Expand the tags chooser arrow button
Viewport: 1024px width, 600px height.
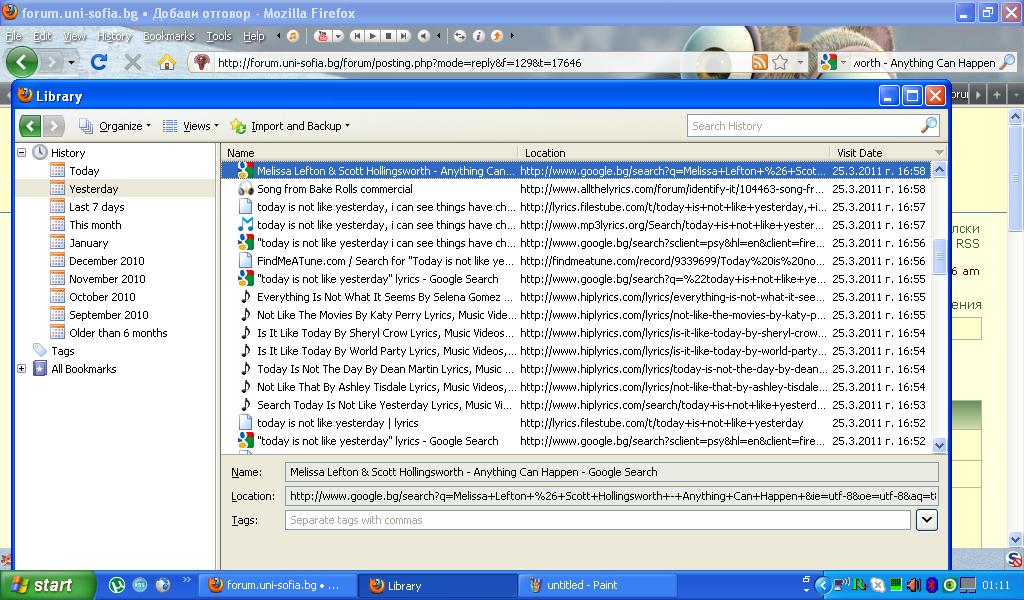926,520
